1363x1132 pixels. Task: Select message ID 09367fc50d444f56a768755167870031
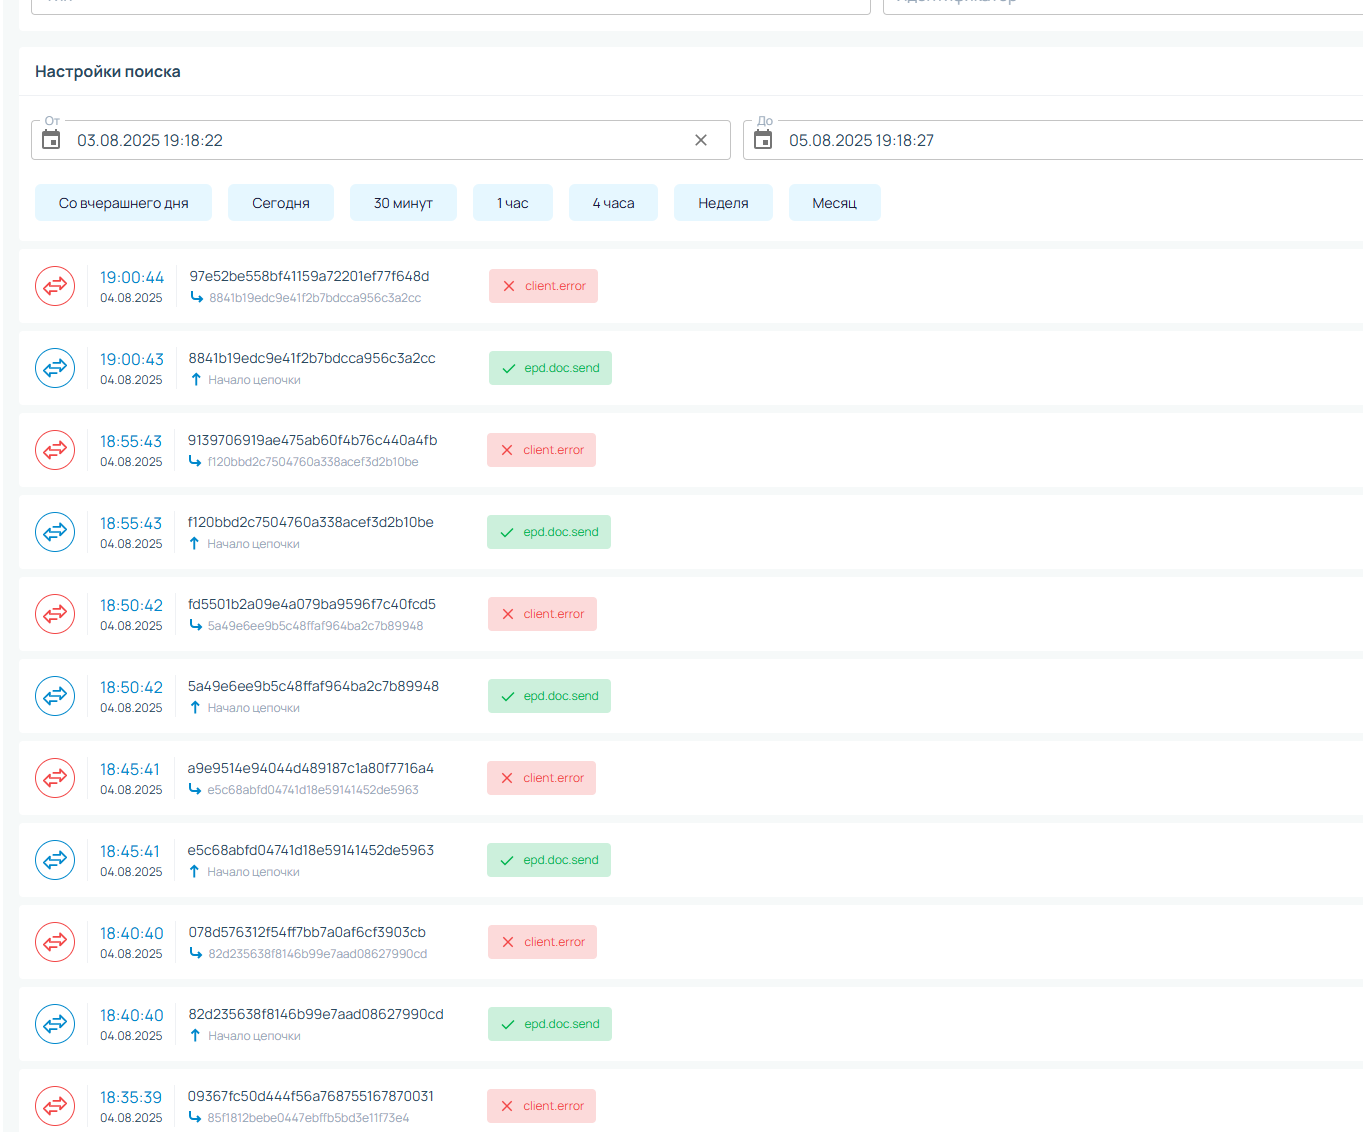pyautogui.click(x=311, y=1096)
